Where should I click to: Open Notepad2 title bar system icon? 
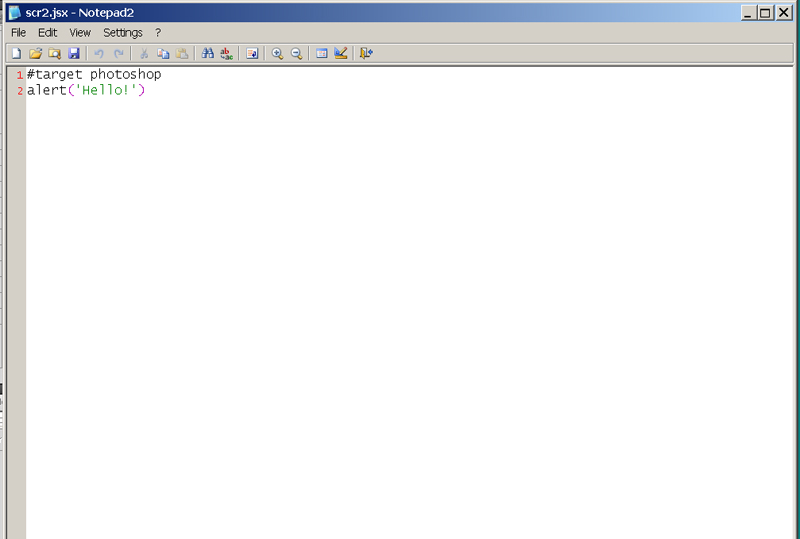(x=15, y=12)
